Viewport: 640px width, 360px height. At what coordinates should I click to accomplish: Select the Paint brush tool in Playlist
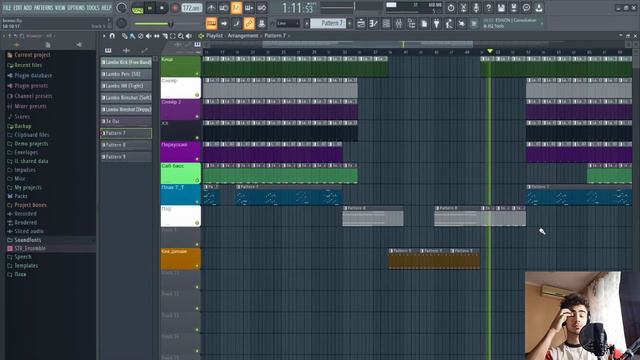133,36
